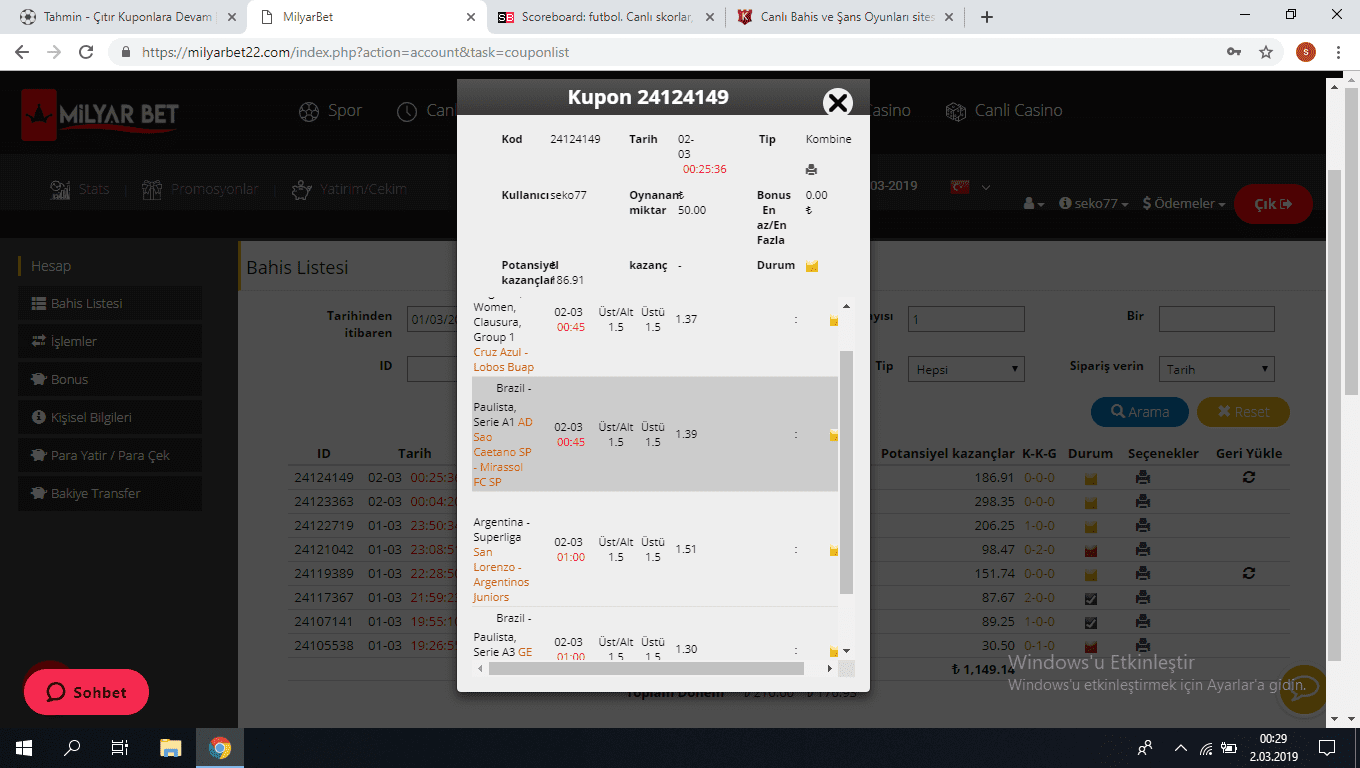Click status icon for San Lorenzo - Argentinos Juniors

pos(833,551)
